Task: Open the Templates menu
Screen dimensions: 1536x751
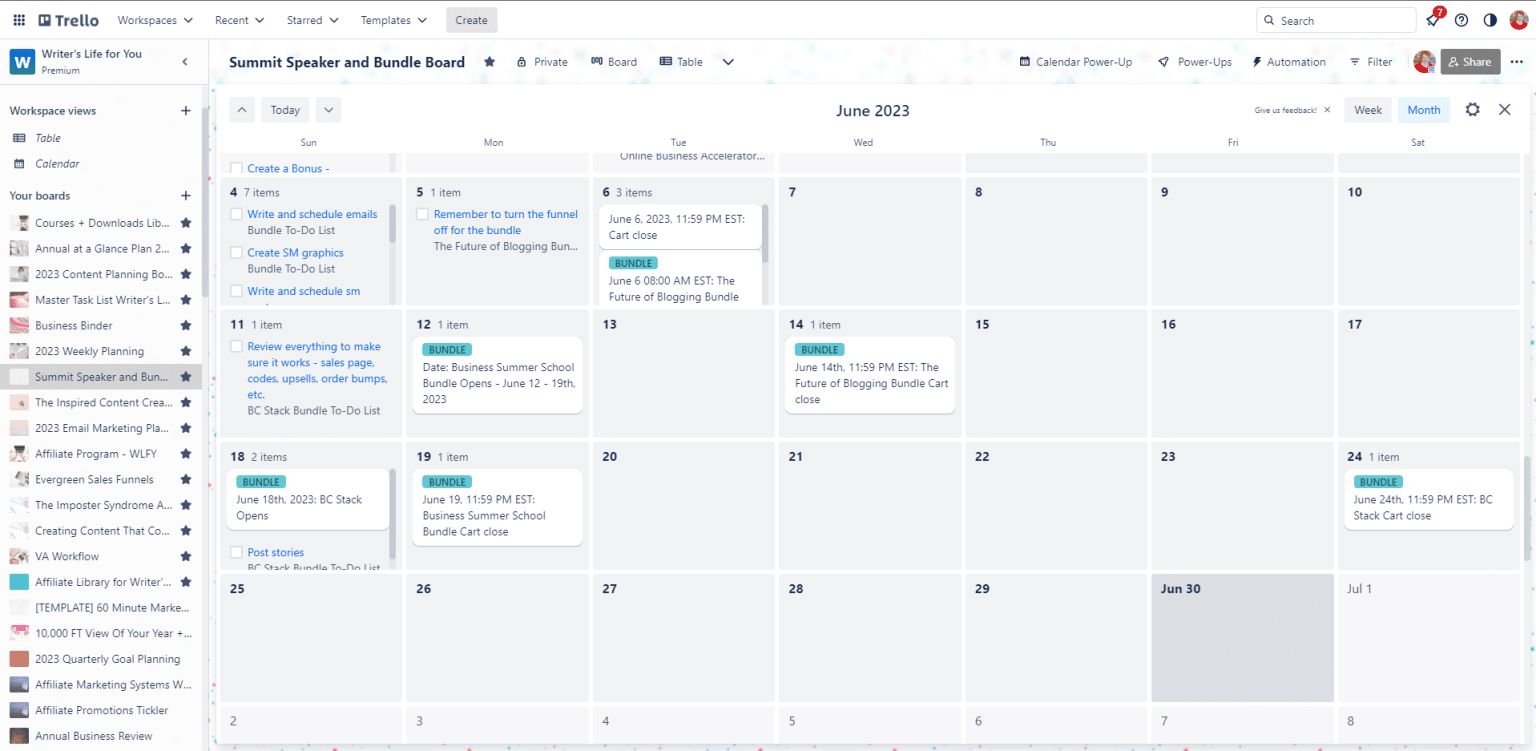Action: [x=393, y=19]
